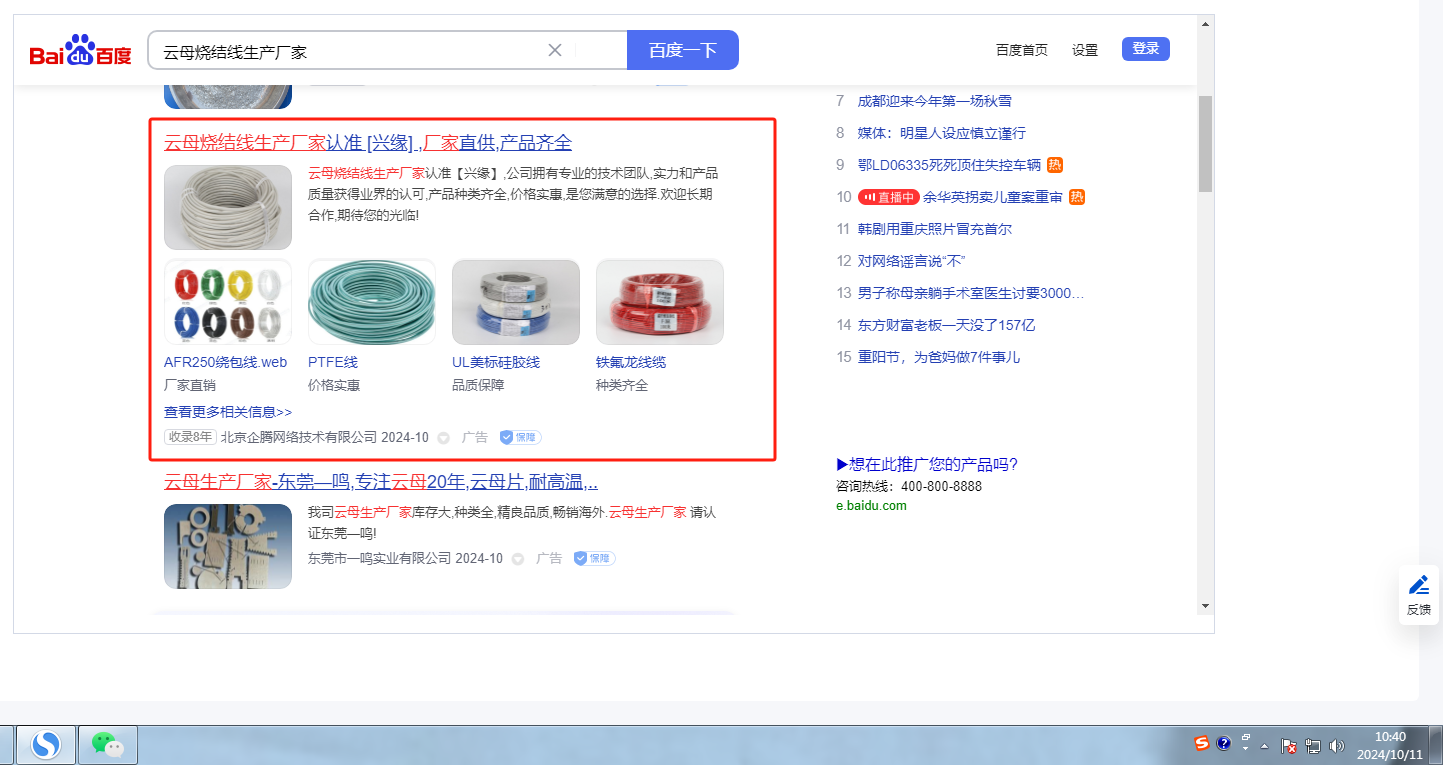Click the 反馈 feedback button
The width and height of the screenshot is (1443, 765).
click(x=1419, y=595)
